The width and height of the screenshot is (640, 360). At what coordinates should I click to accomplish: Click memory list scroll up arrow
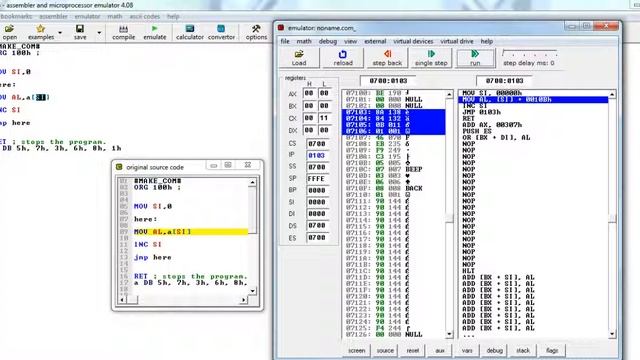coord(449,94)
